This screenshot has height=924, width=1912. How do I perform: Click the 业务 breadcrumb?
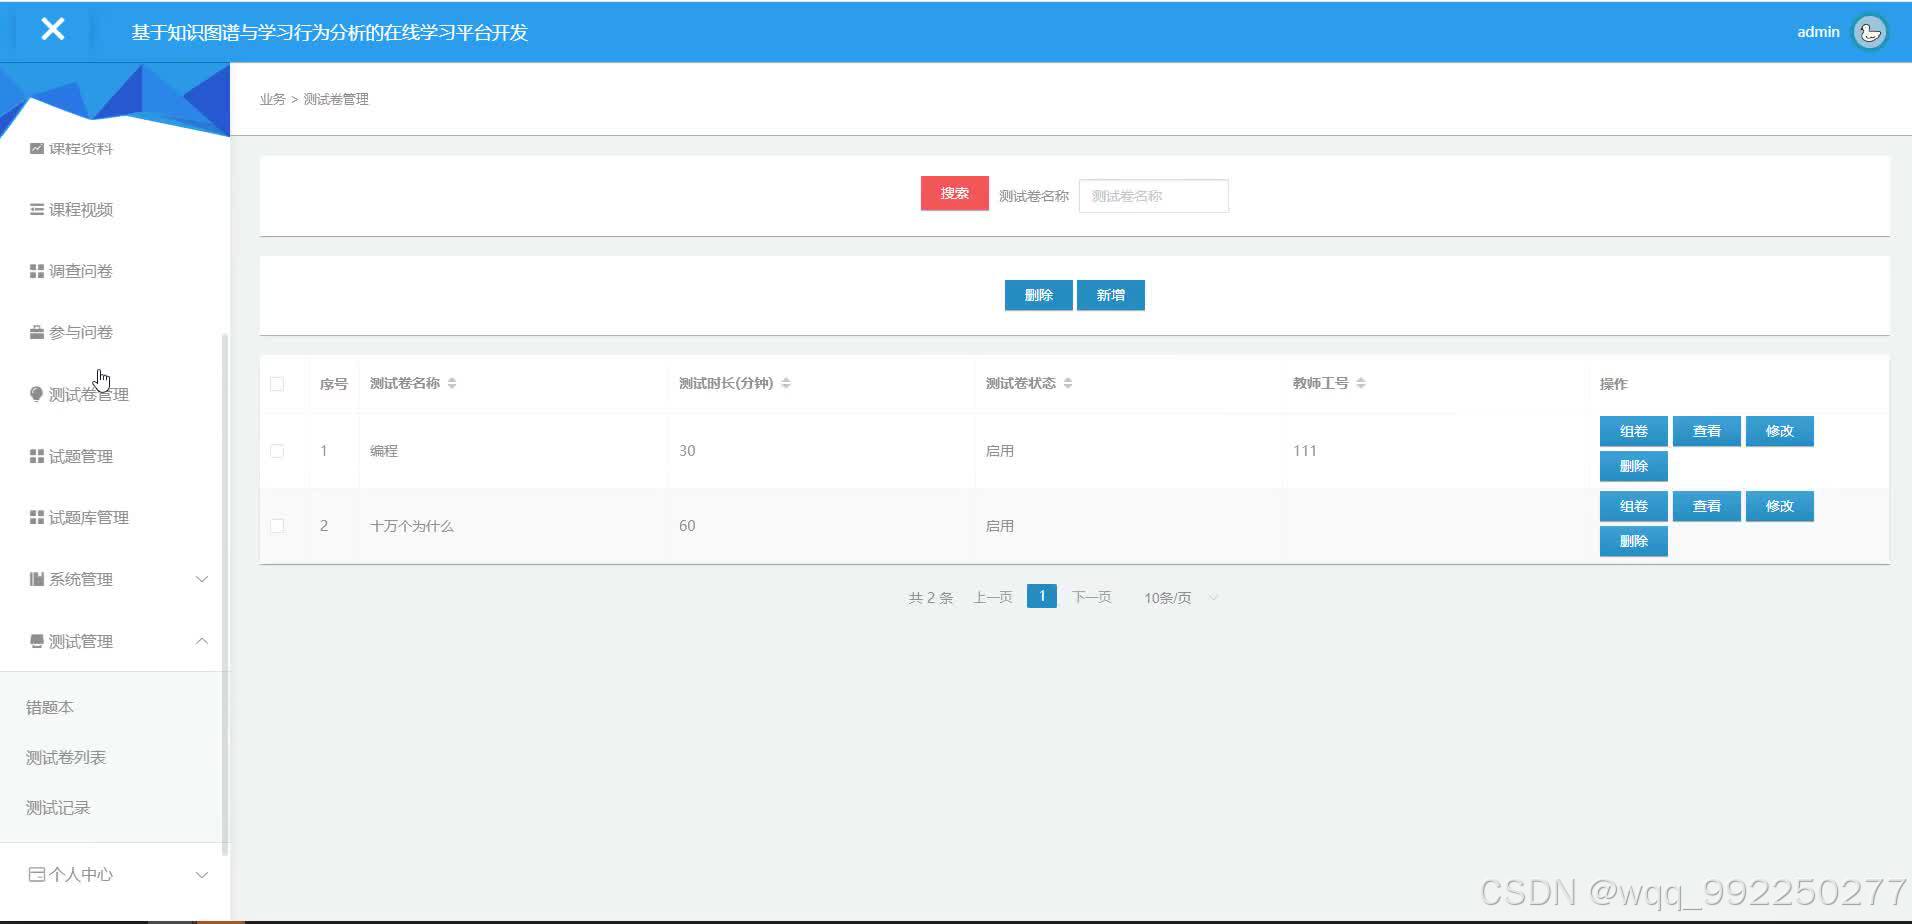pyautogui.click(x=272, y=99)
